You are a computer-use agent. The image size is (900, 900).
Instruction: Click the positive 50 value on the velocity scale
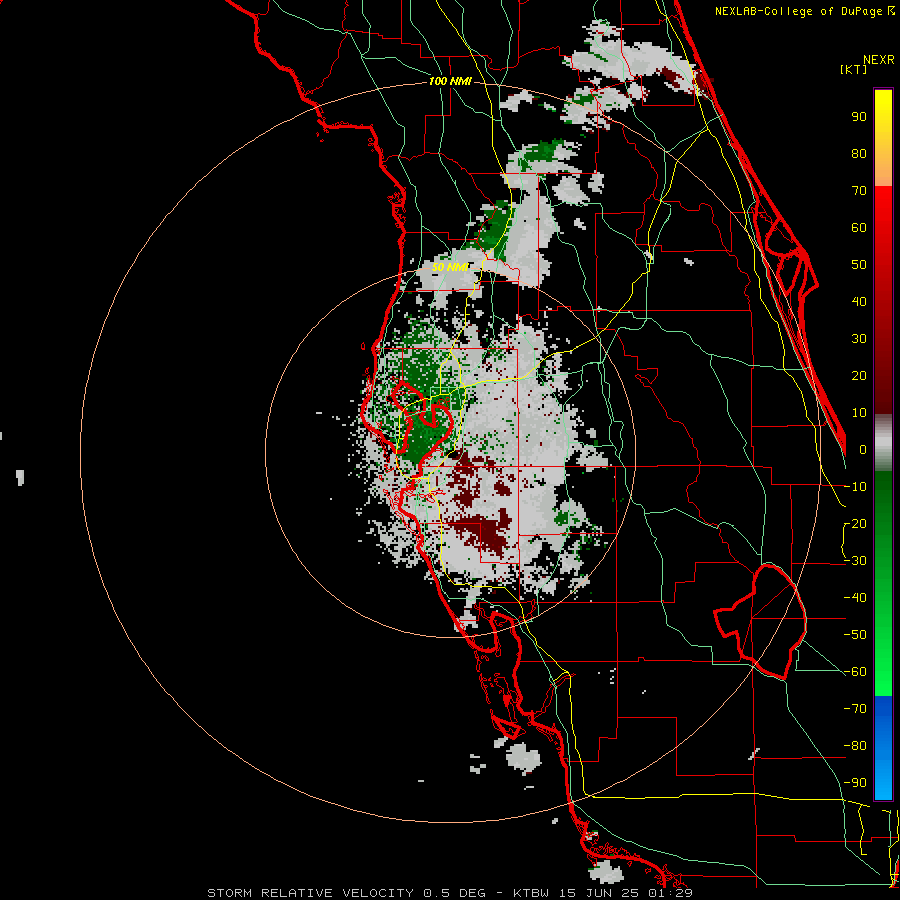point(859,265)
